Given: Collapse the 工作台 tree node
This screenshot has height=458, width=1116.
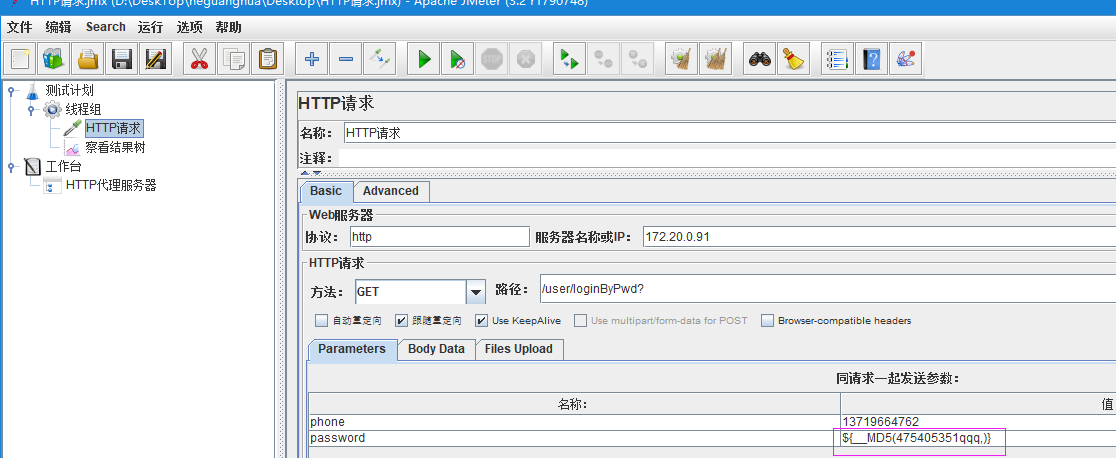Looking at the screenshot, I should 11,167.
